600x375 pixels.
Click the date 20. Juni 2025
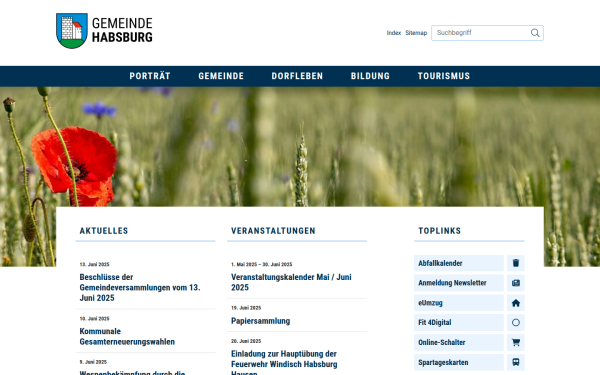[246, 341]
